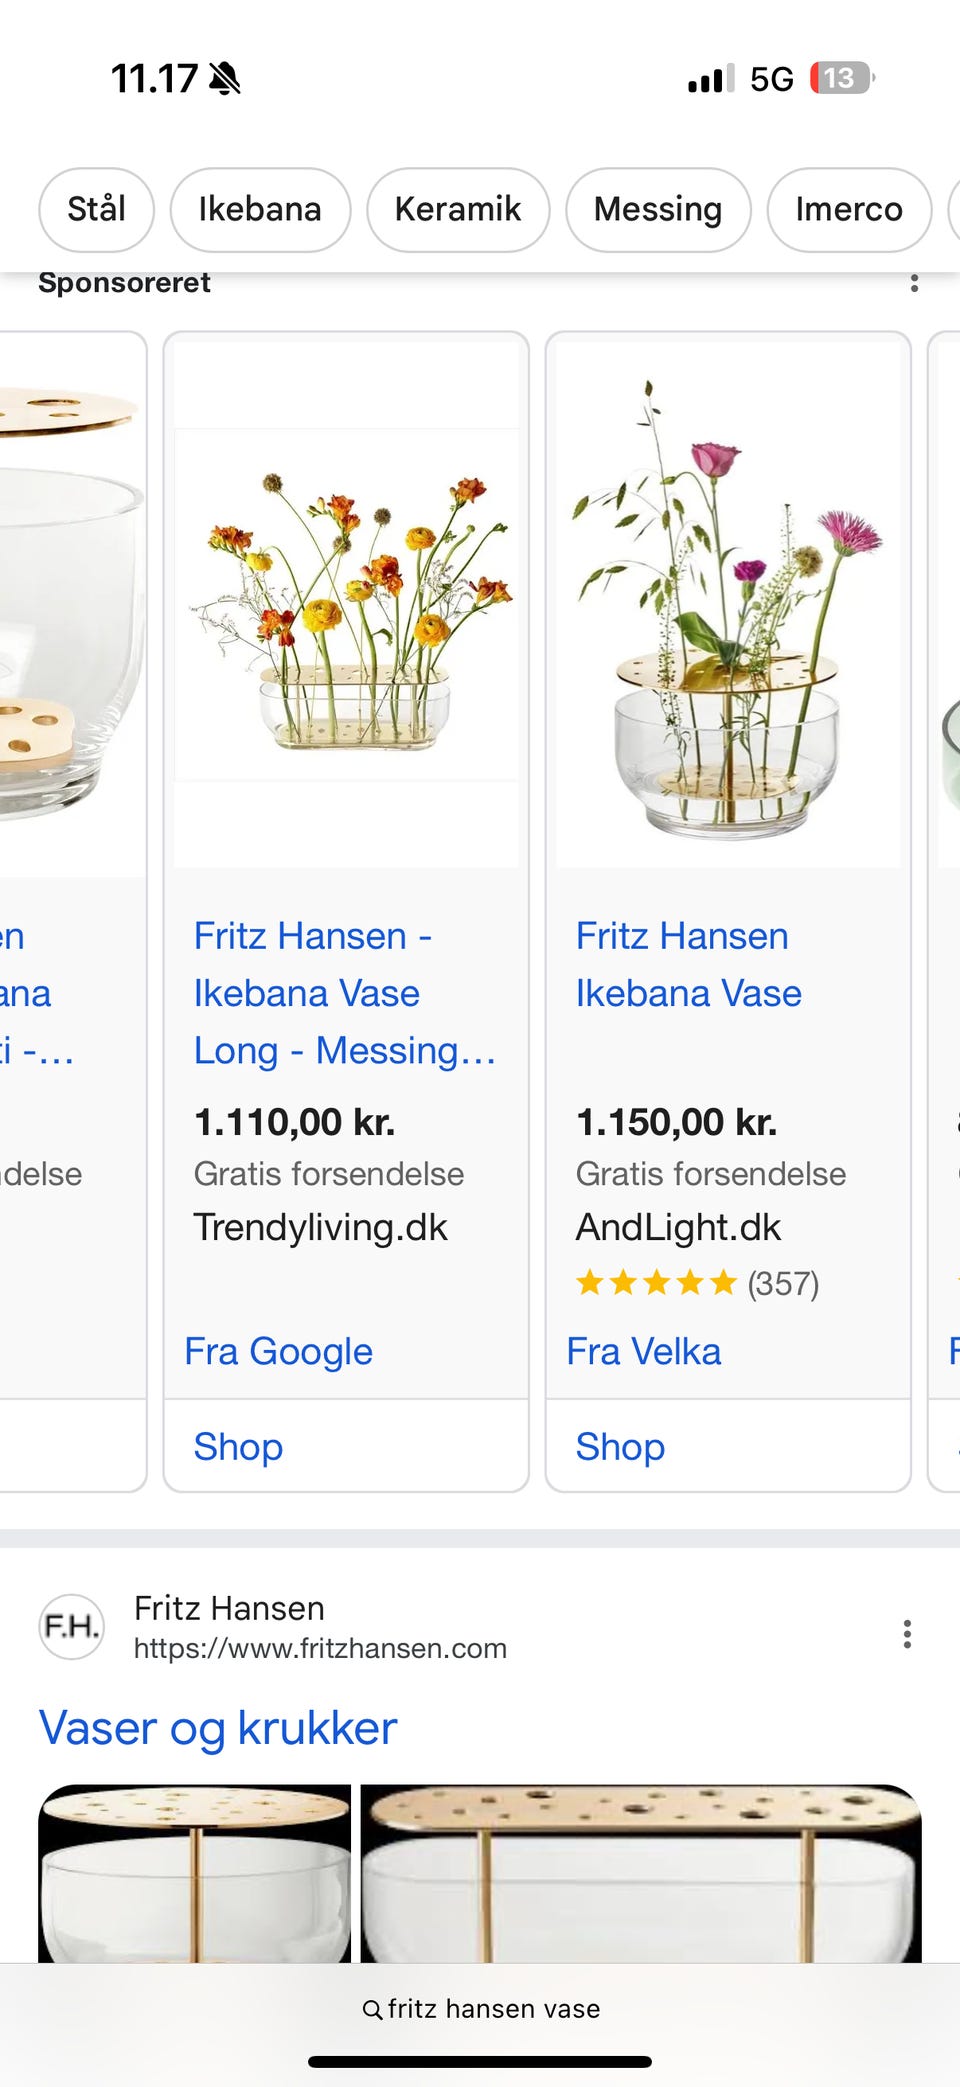This screenshot has width=960, height=2087.
Task: Select the Ikebana filter chip
Action: (260, 210)
